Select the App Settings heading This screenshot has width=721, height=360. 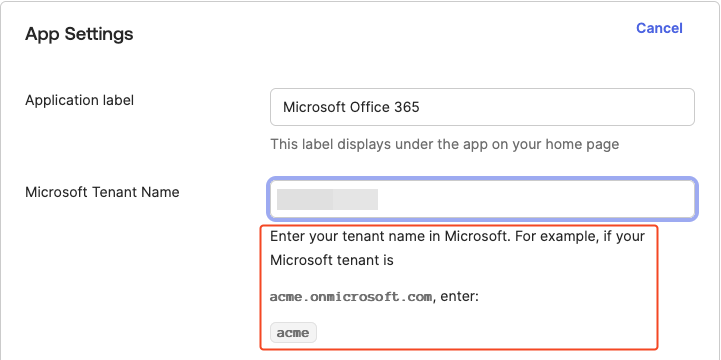coord(79,34)
